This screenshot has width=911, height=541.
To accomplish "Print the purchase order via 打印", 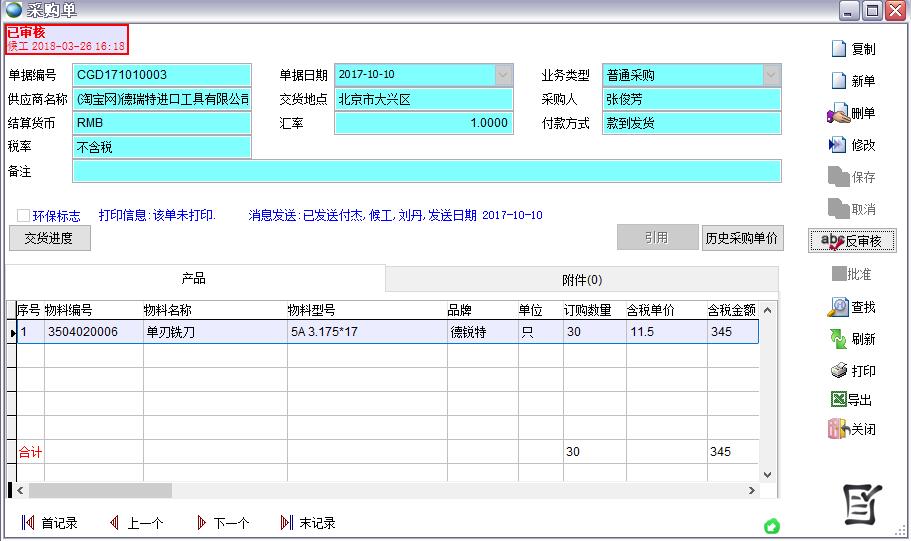I will point(839,371).
